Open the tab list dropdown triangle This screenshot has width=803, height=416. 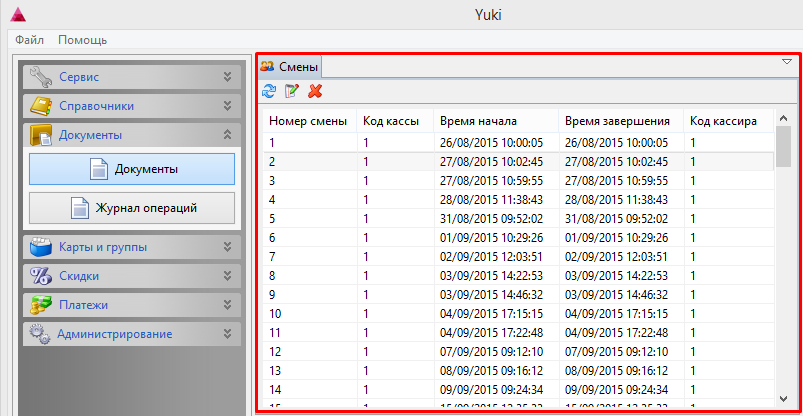(x=787, y=62)
